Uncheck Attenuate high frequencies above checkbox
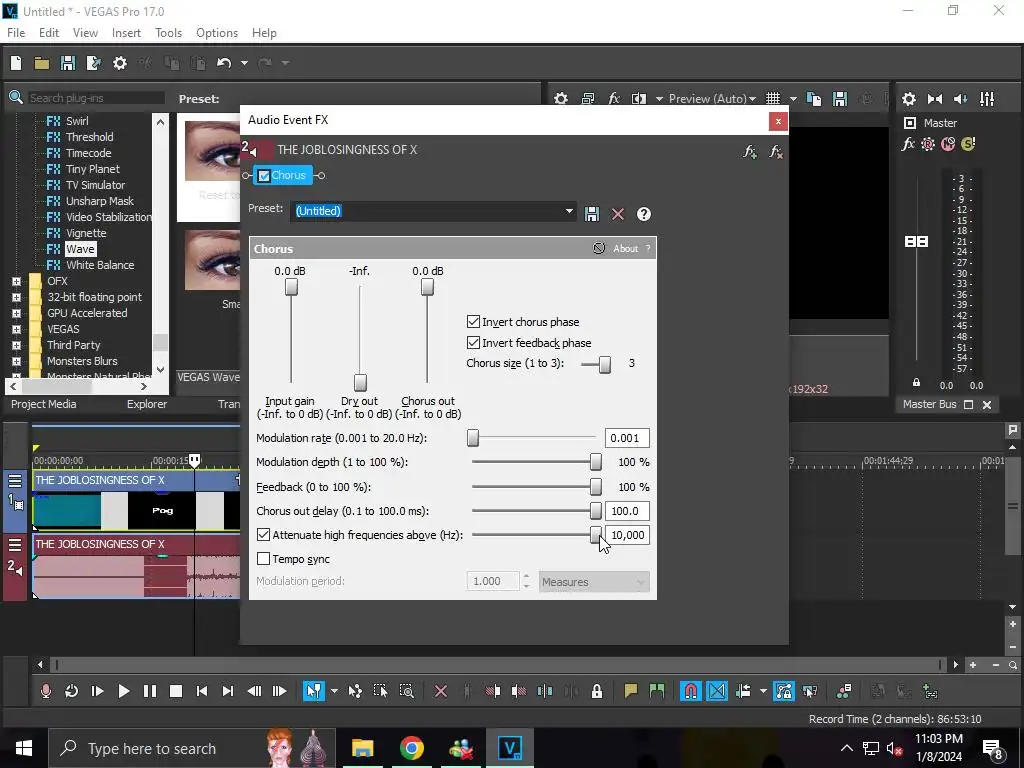The image size is (1024, 768). click(263, 534)
